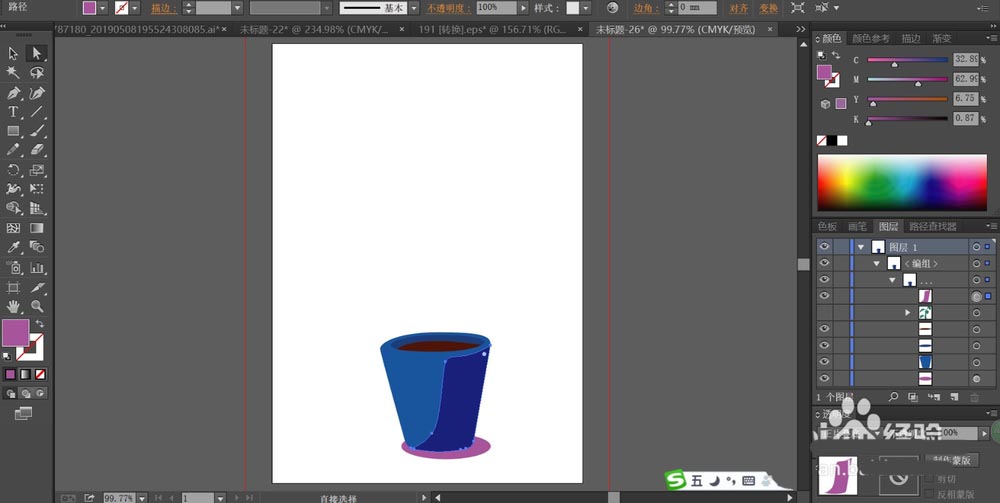Open the zoom level dropdown at bottom

point(142,498)
